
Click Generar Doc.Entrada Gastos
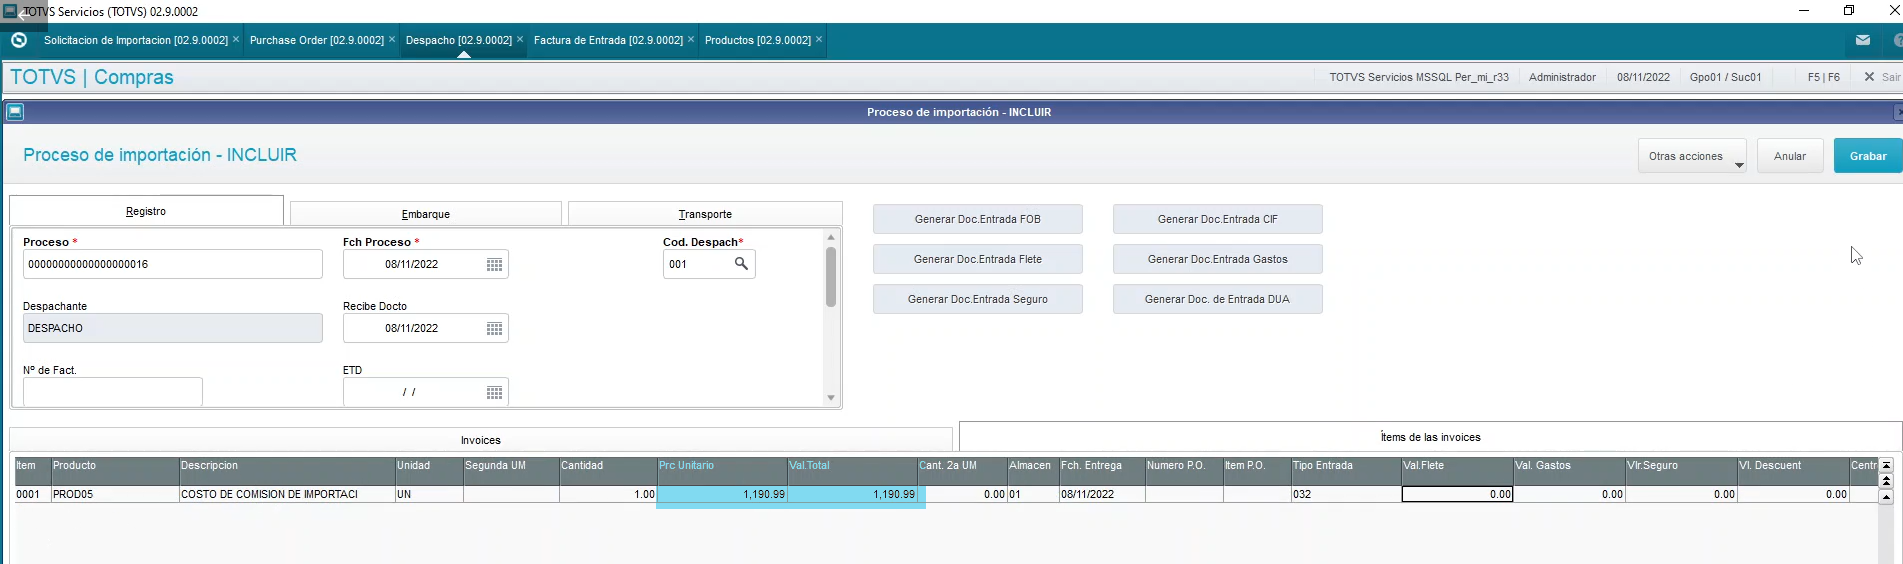pos(1218,259)
